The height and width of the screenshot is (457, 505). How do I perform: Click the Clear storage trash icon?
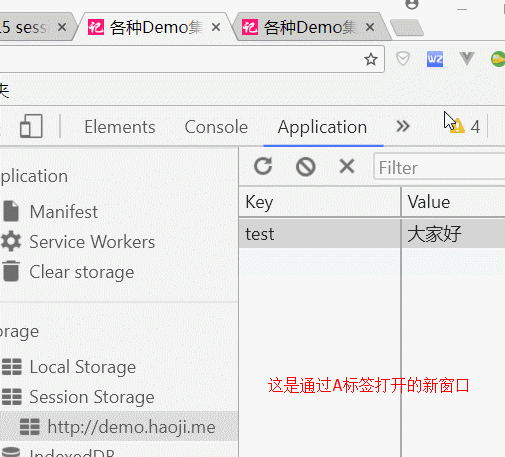pyautogui.click(x=11, y=271)
